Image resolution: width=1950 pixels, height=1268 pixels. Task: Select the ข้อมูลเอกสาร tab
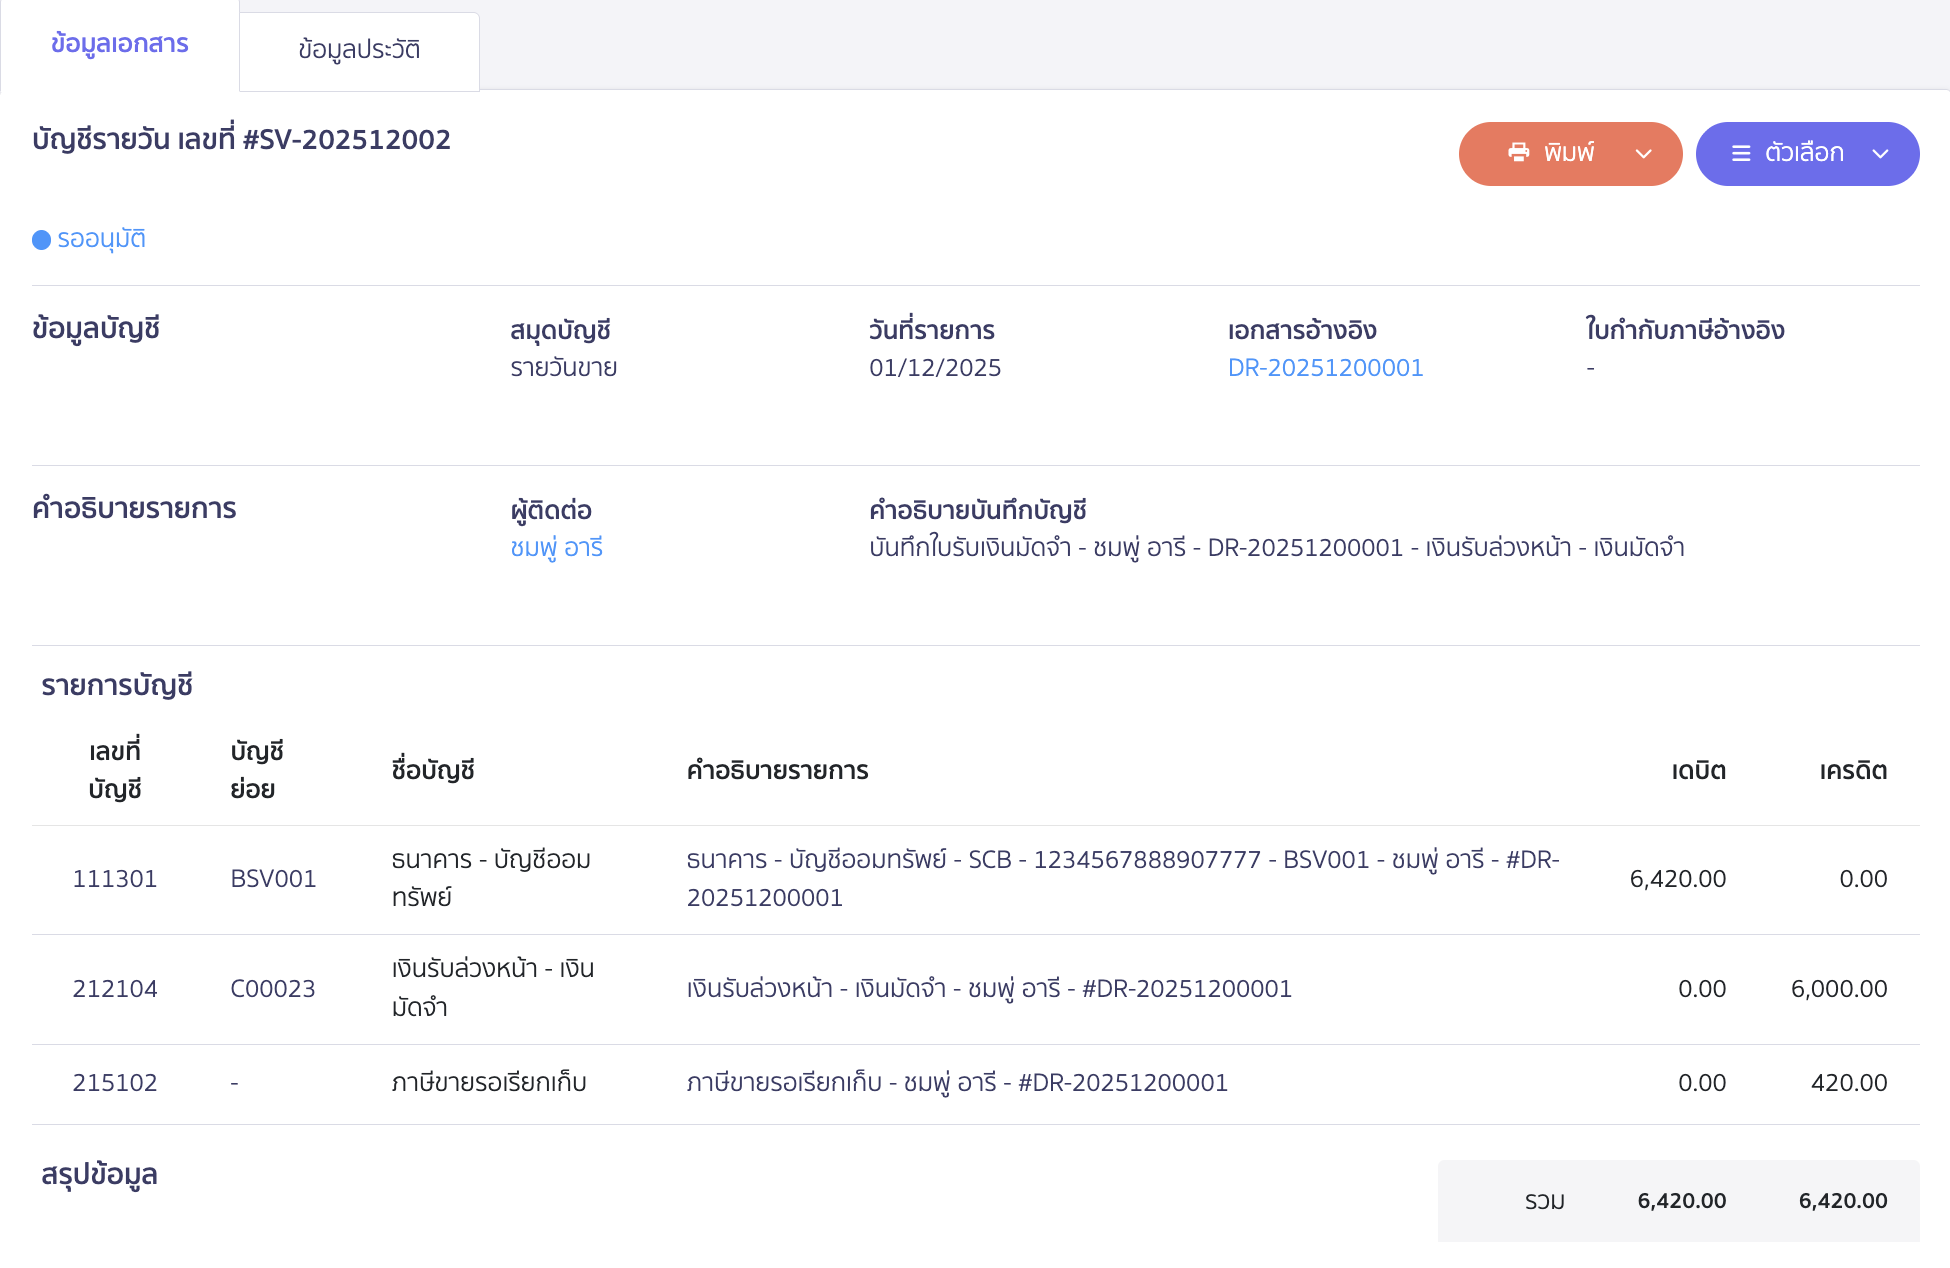120,45
